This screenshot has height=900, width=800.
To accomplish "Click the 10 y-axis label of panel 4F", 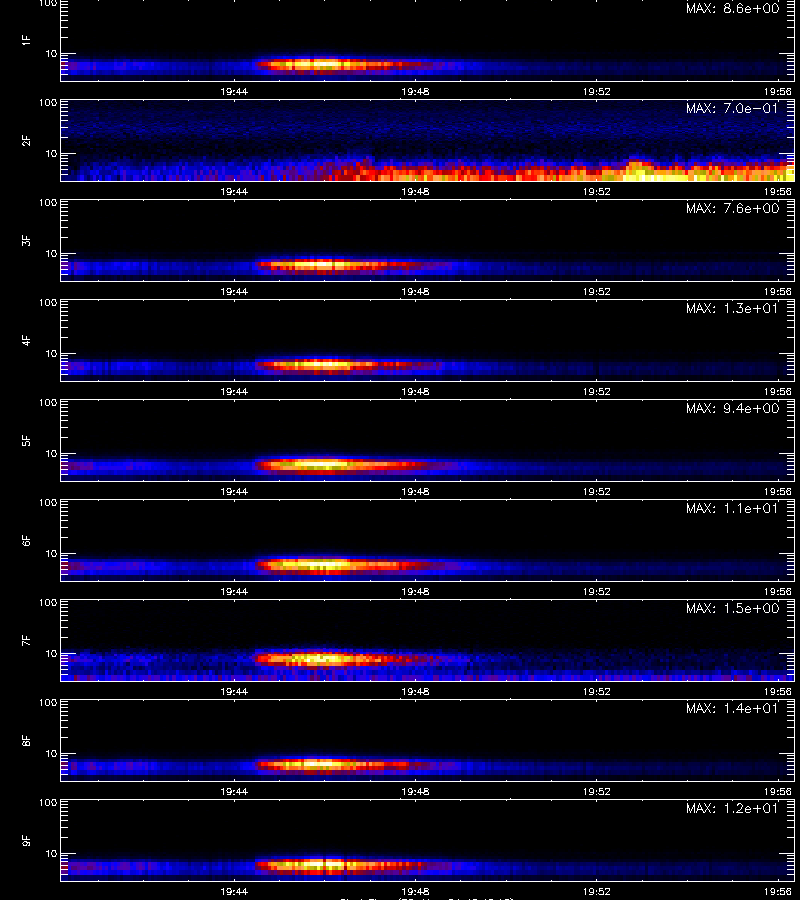I will click(x=51, y=354).
